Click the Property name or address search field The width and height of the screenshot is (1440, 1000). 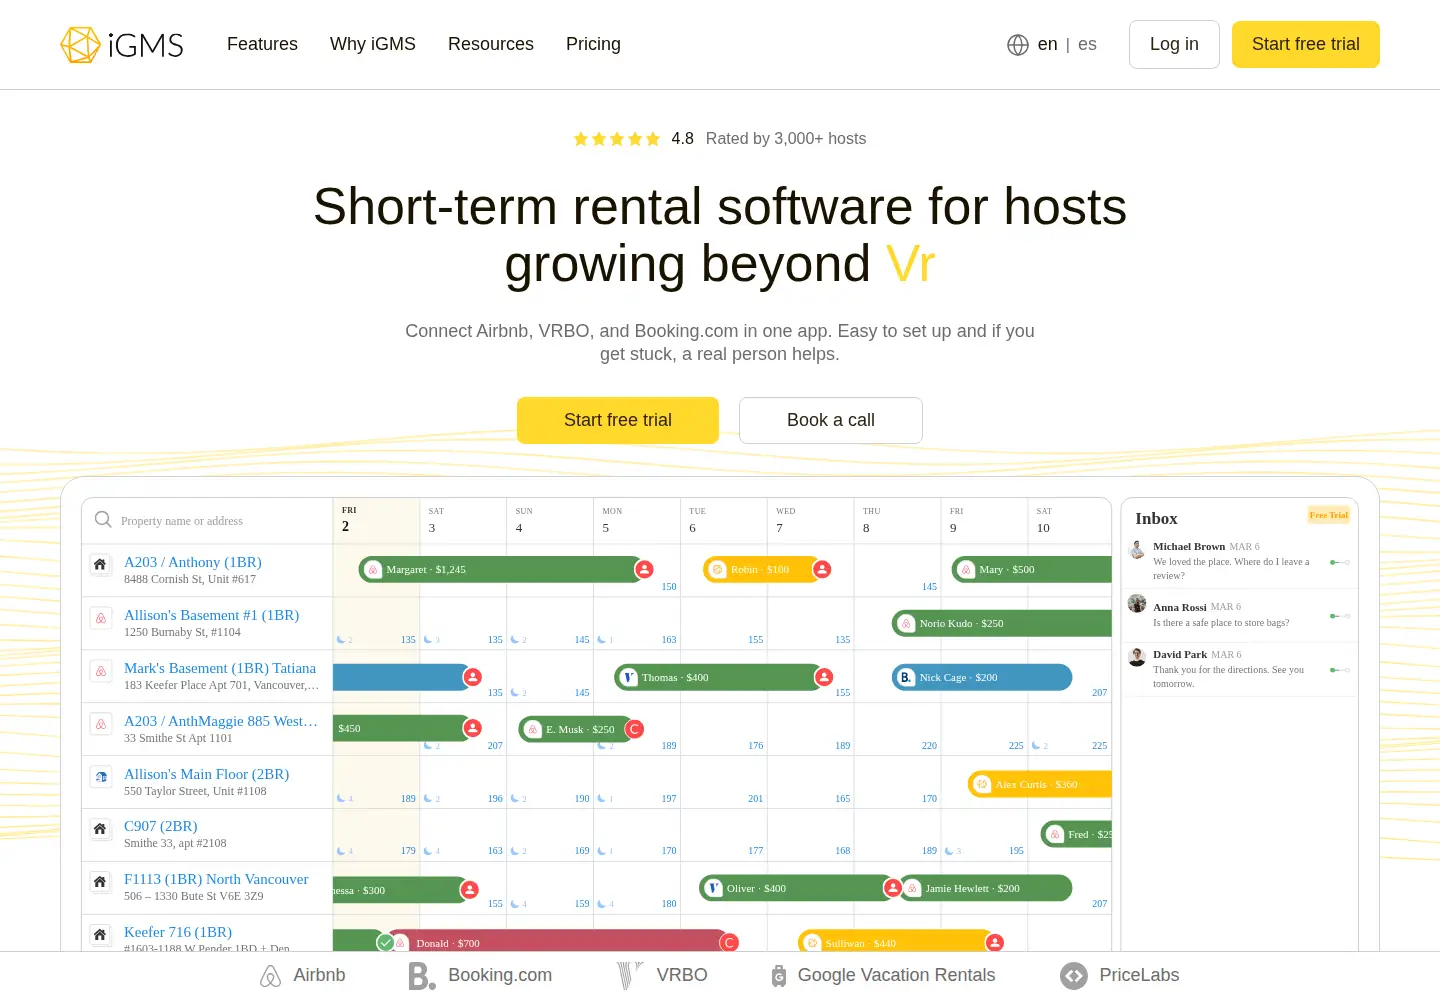[207, 520]
